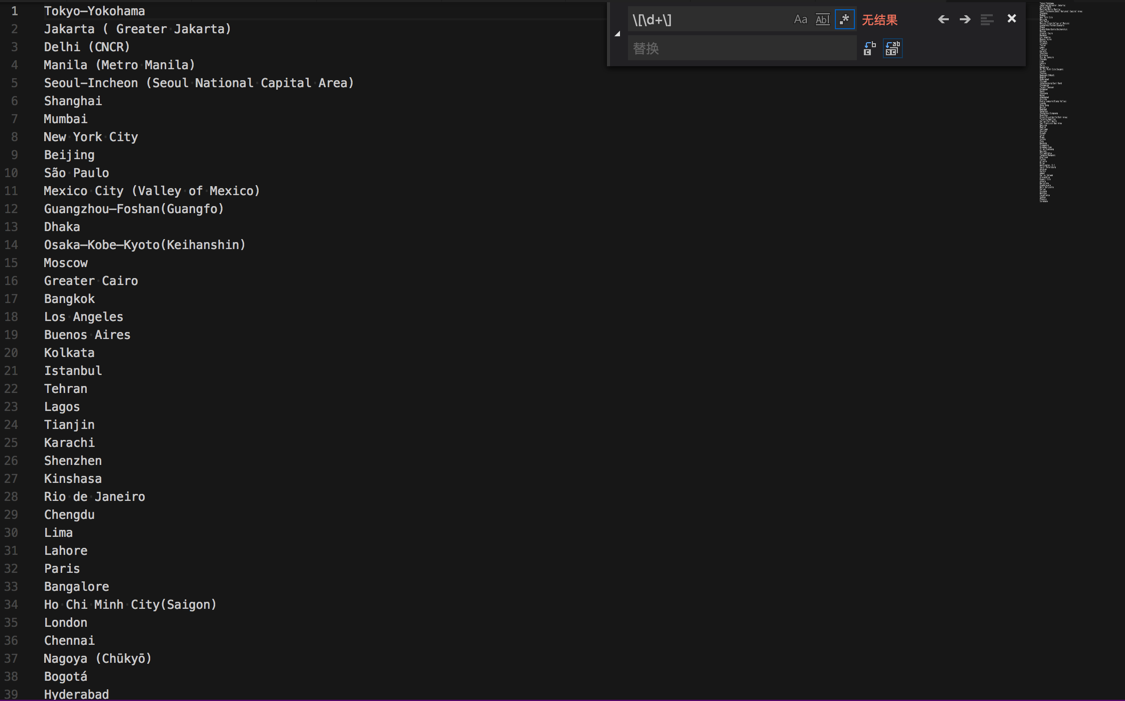
Task: Click on Chennai text
Action: coord(69,640)
